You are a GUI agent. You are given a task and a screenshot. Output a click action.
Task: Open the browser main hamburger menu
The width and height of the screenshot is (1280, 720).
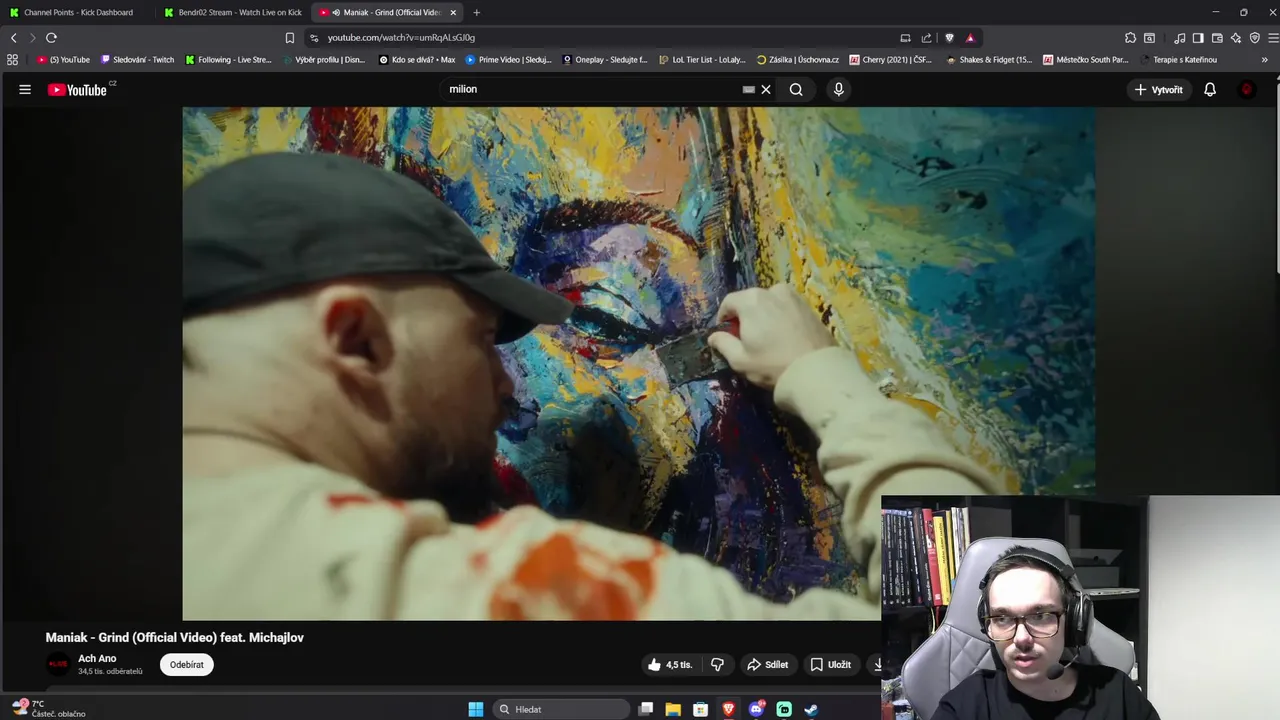coord(1273,38)
